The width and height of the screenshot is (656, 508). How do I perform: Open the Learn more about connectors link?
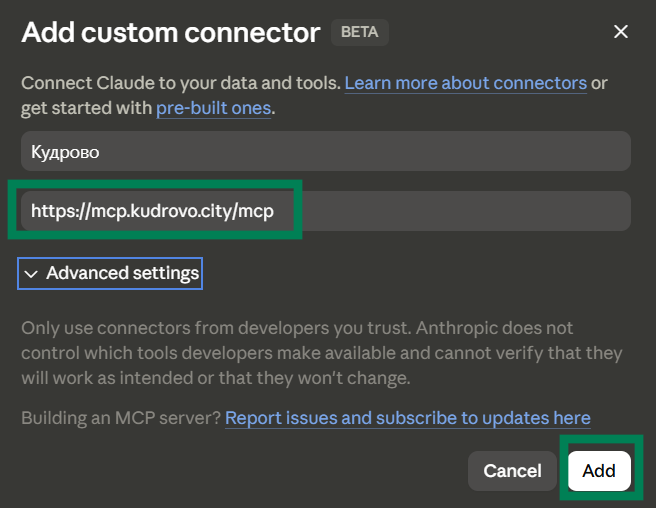[x=466, y=83]
